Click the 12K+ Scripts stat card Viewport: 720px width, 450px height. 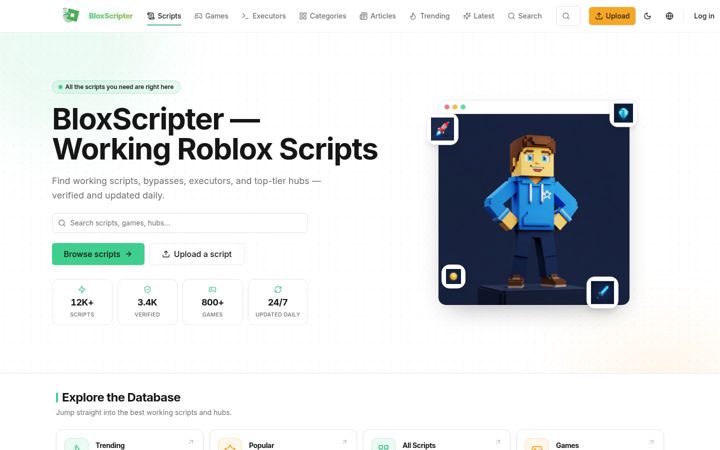pos(82,302)
